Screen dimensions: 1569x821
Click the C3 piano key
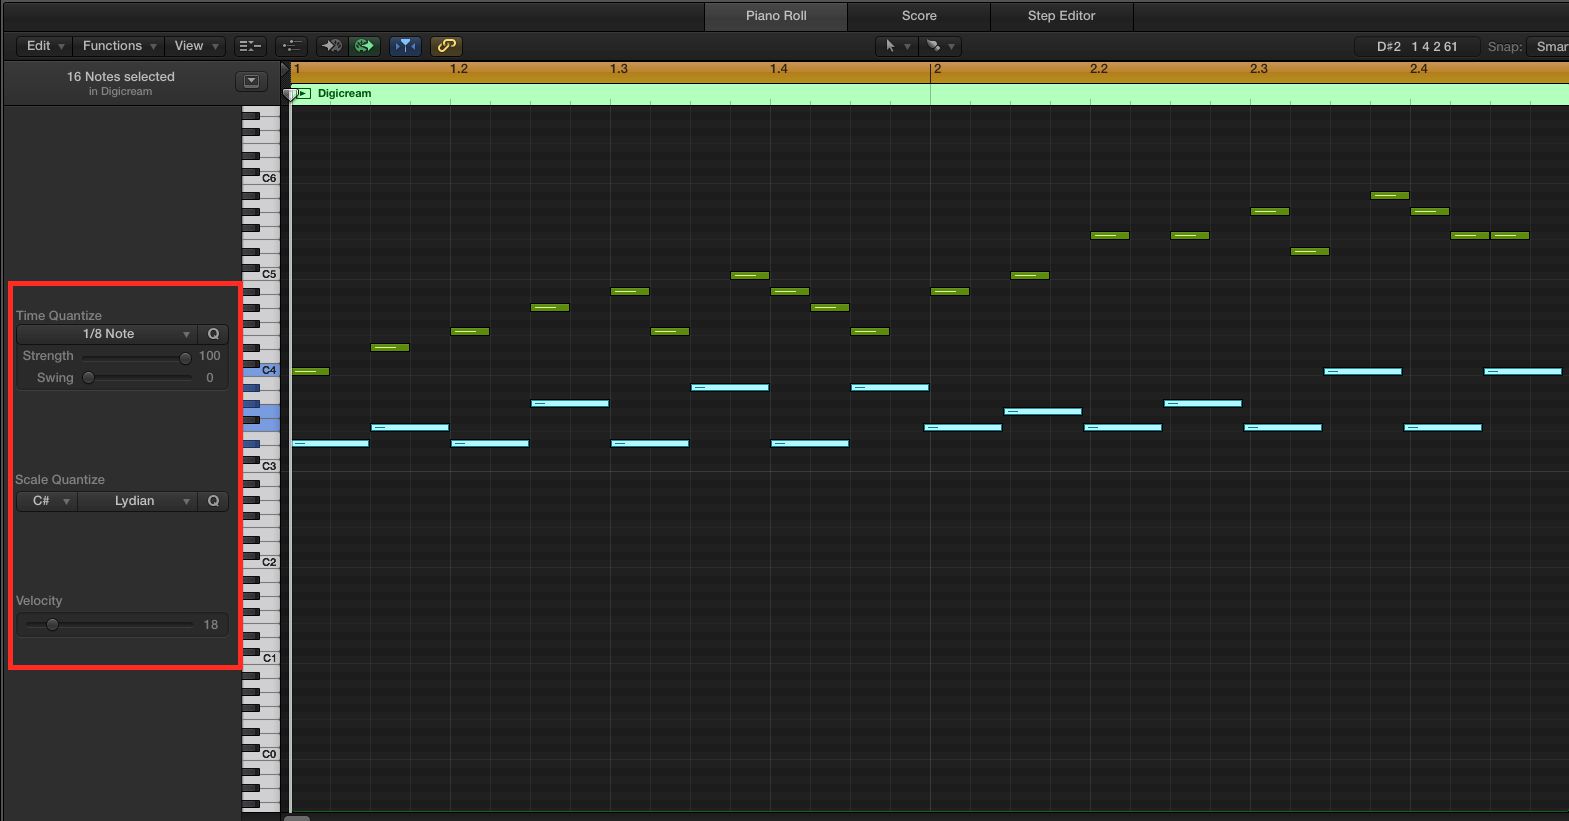(269, 466)
